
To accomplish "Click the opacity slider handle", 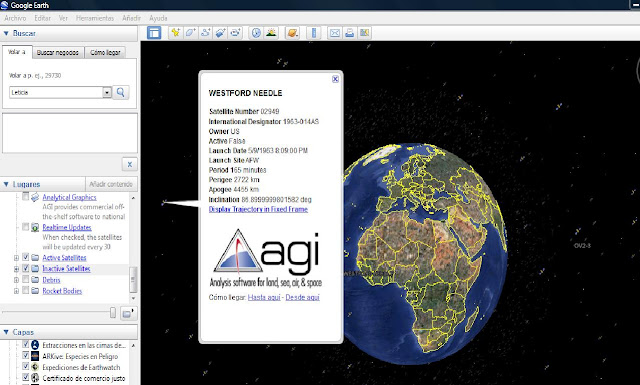I will pyautogui.click(x=113, y=313).
